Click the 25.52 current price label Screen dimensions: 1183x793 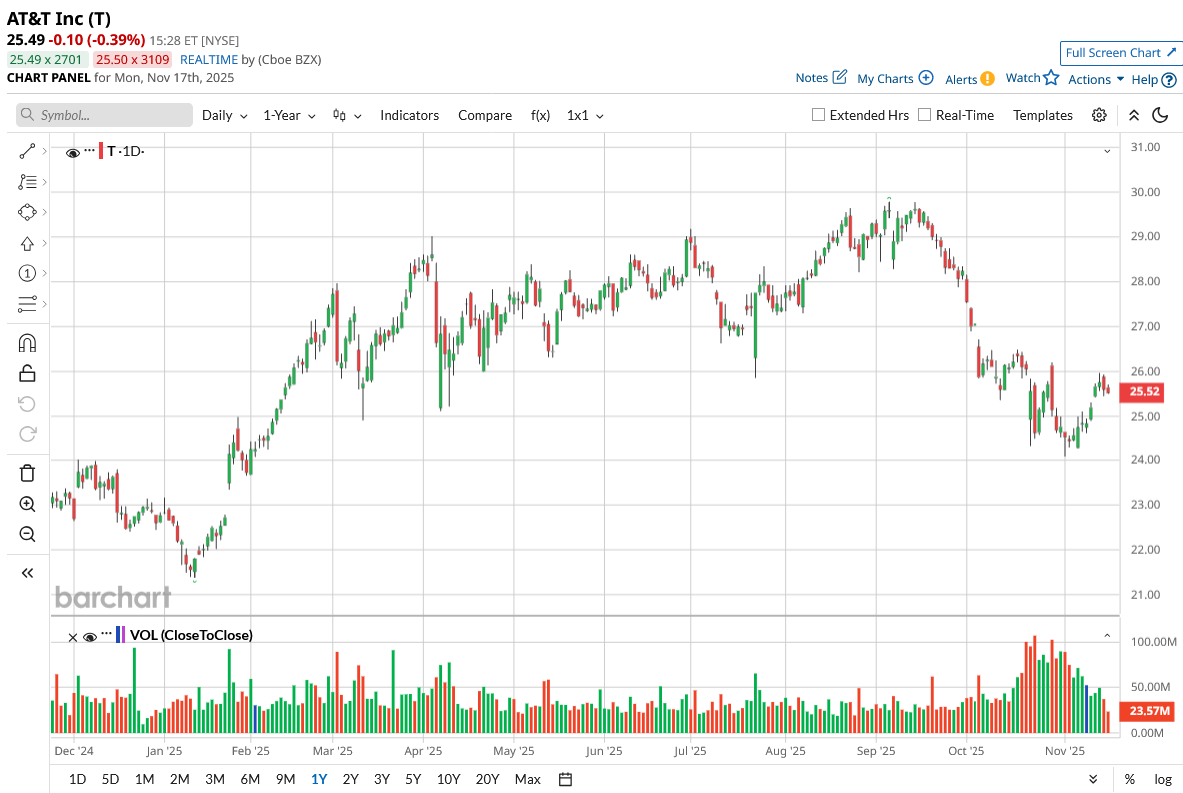tap(1144, 392)
